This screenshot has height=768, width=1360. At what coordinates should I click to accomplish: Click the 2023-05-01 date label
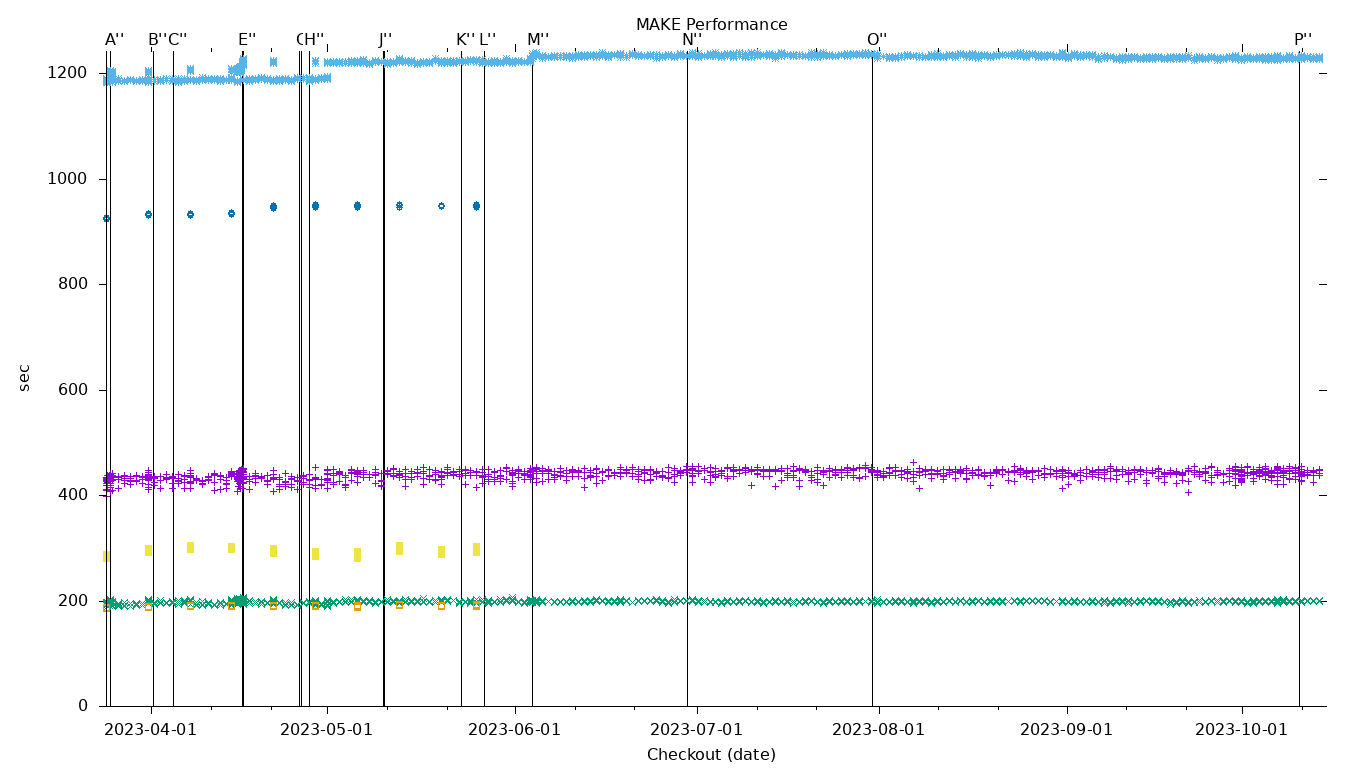coord(327,730)
